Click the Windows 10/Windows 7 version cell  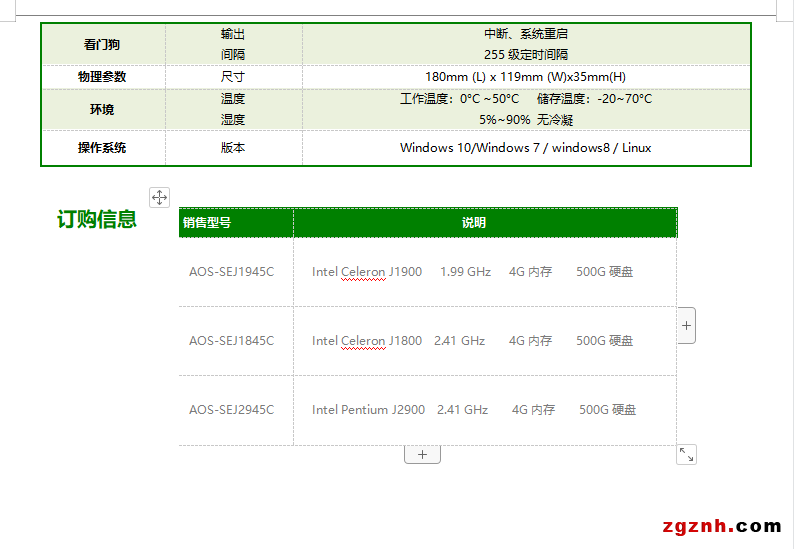(525, 148)
